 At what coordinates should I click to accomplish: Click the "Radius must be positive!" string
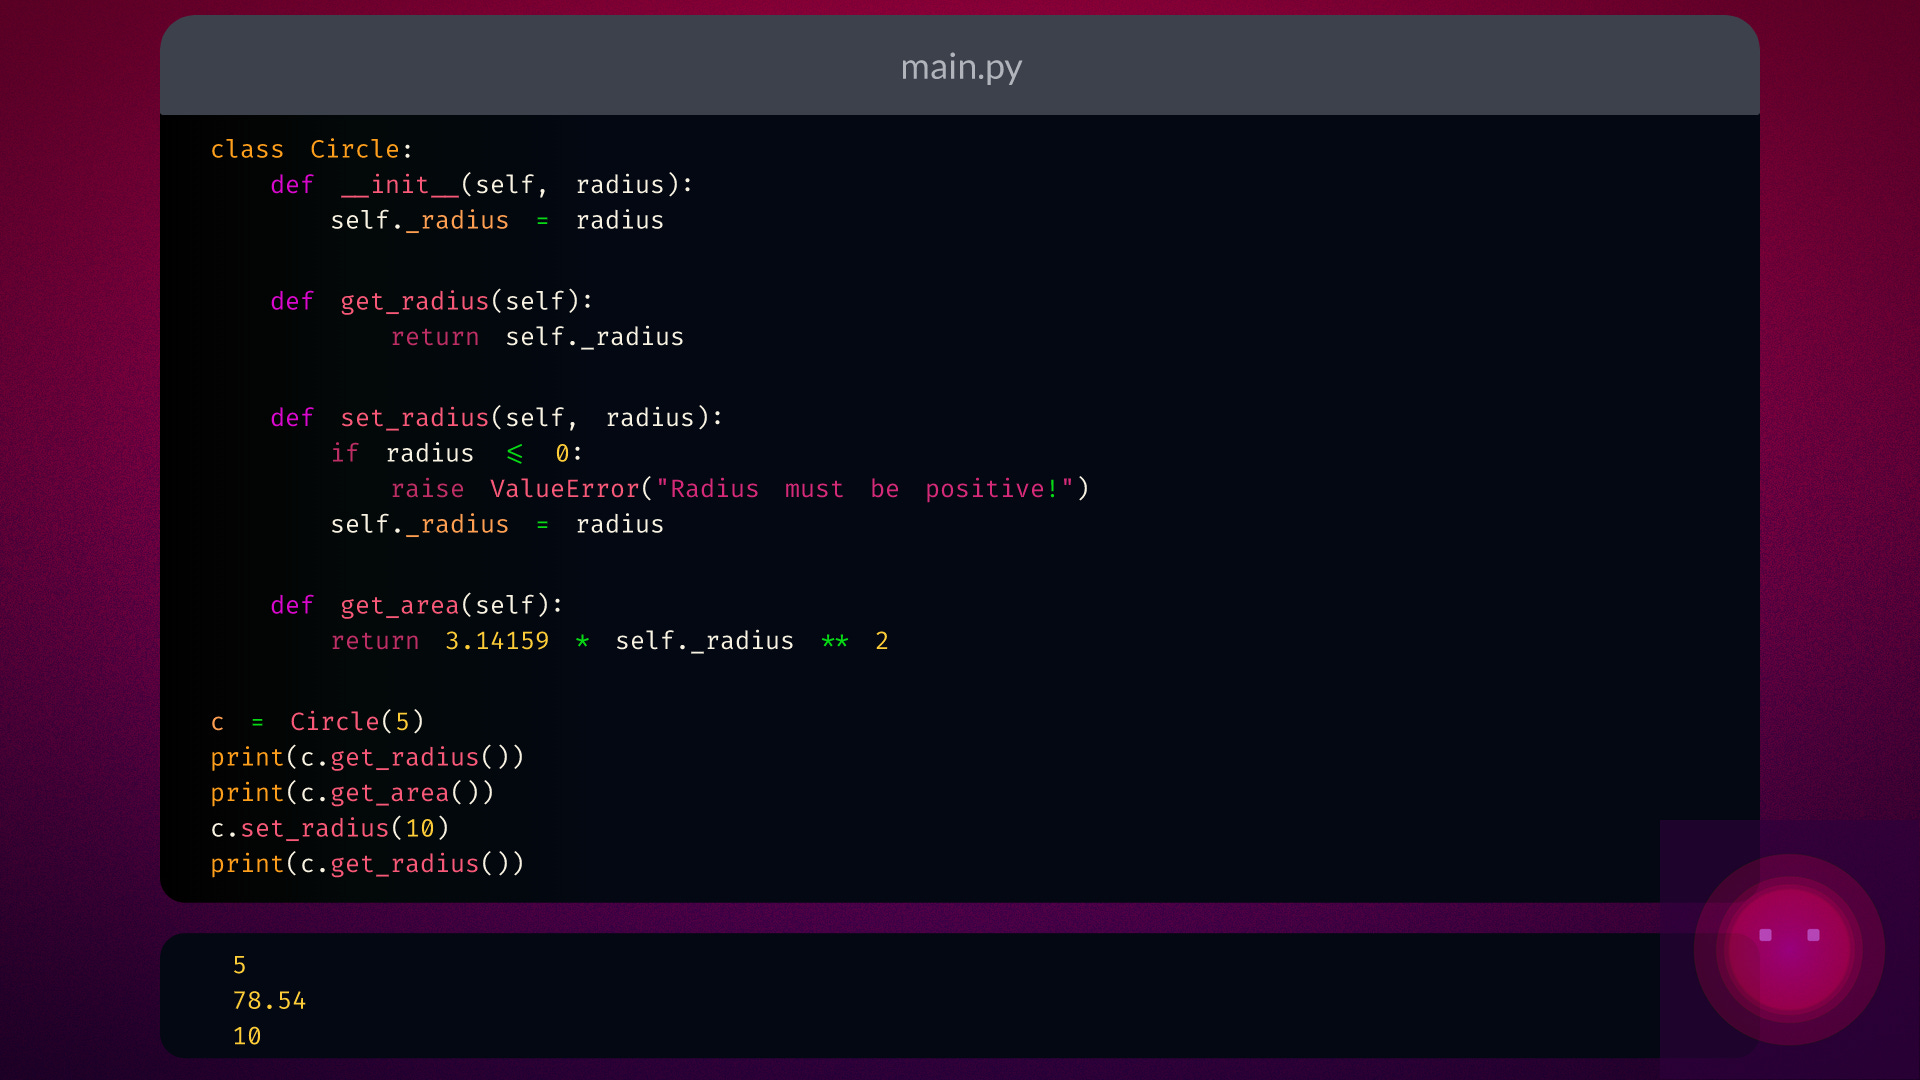[x=865, y=489]
